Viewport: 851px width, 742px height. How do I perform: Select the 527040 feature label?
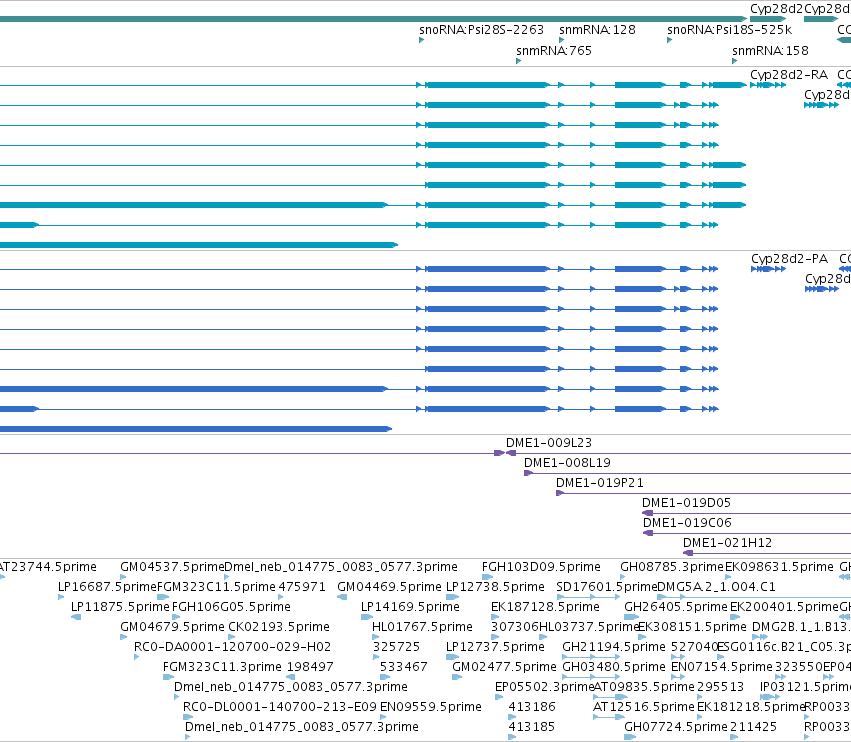[694, 648]
